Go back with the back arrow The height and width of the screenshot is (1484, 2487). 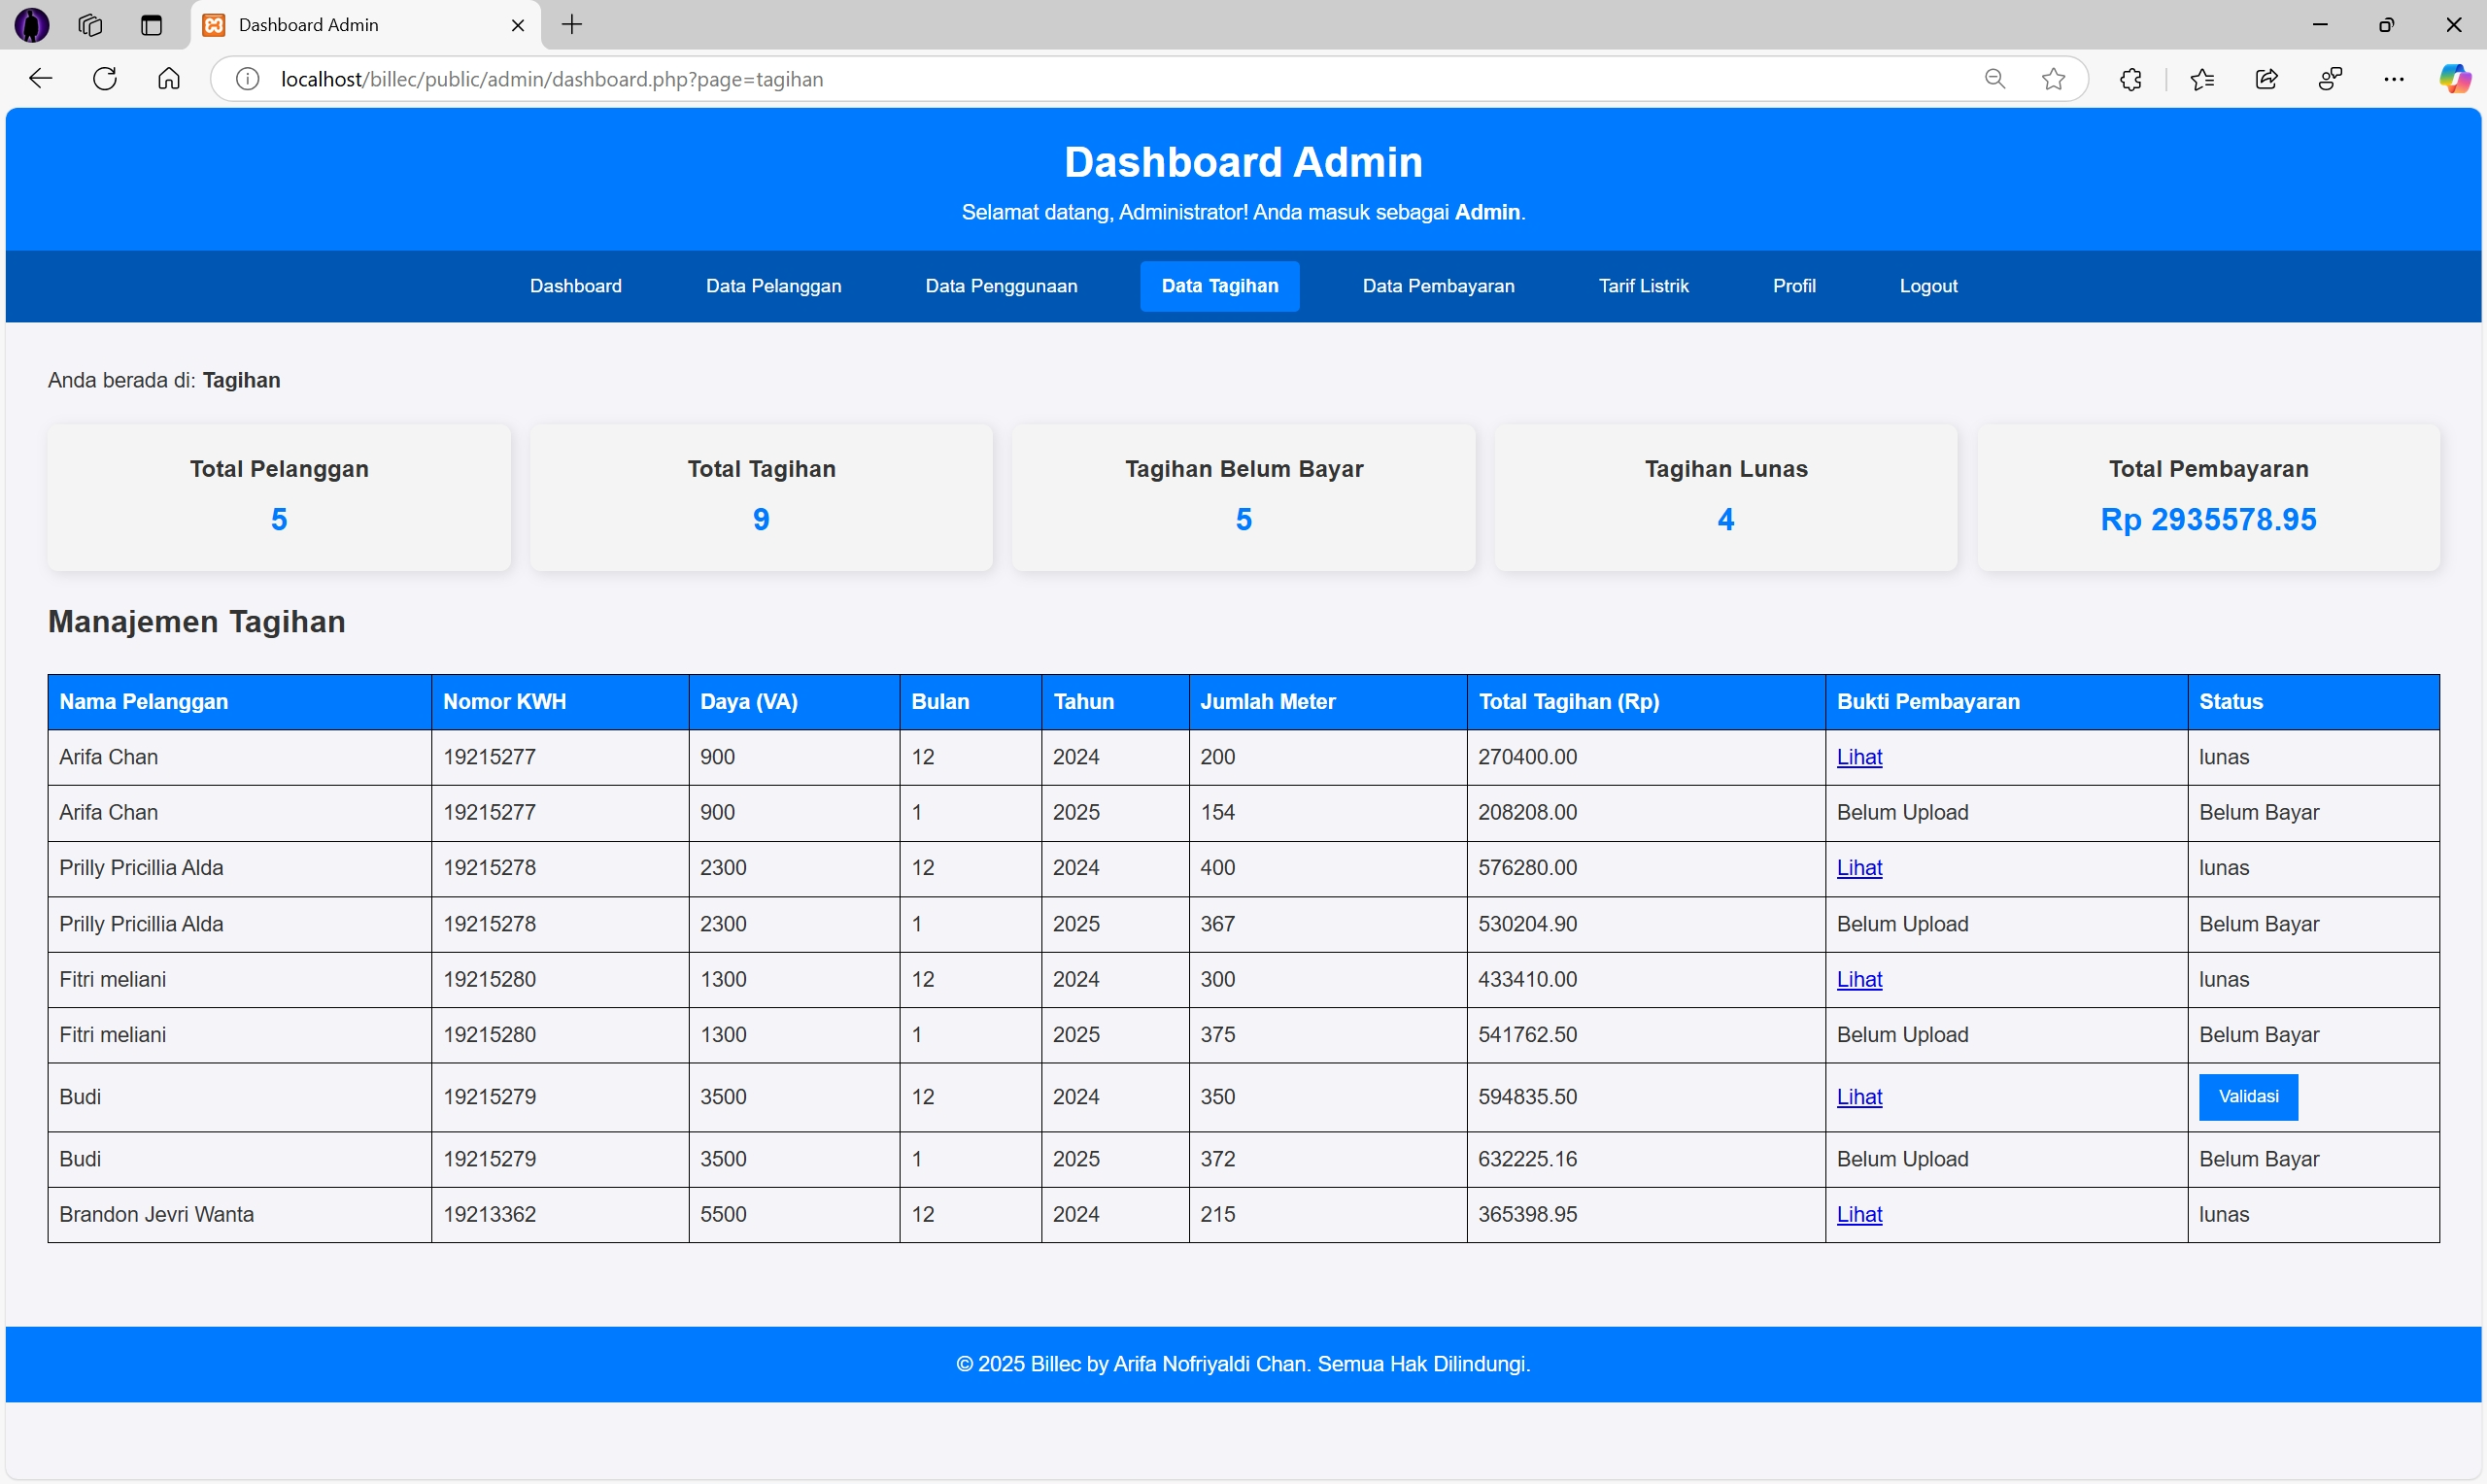click(x=41, y=79)
